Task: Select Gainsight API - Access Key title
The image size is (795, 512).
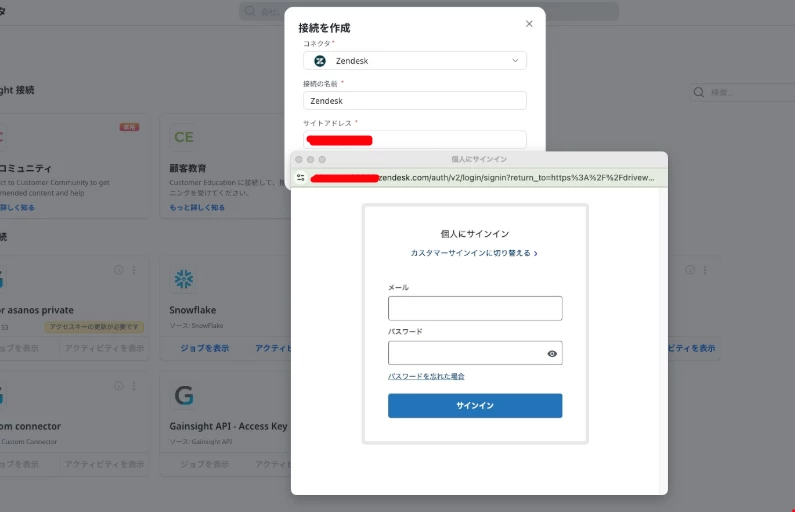Action: click(228, 426)
